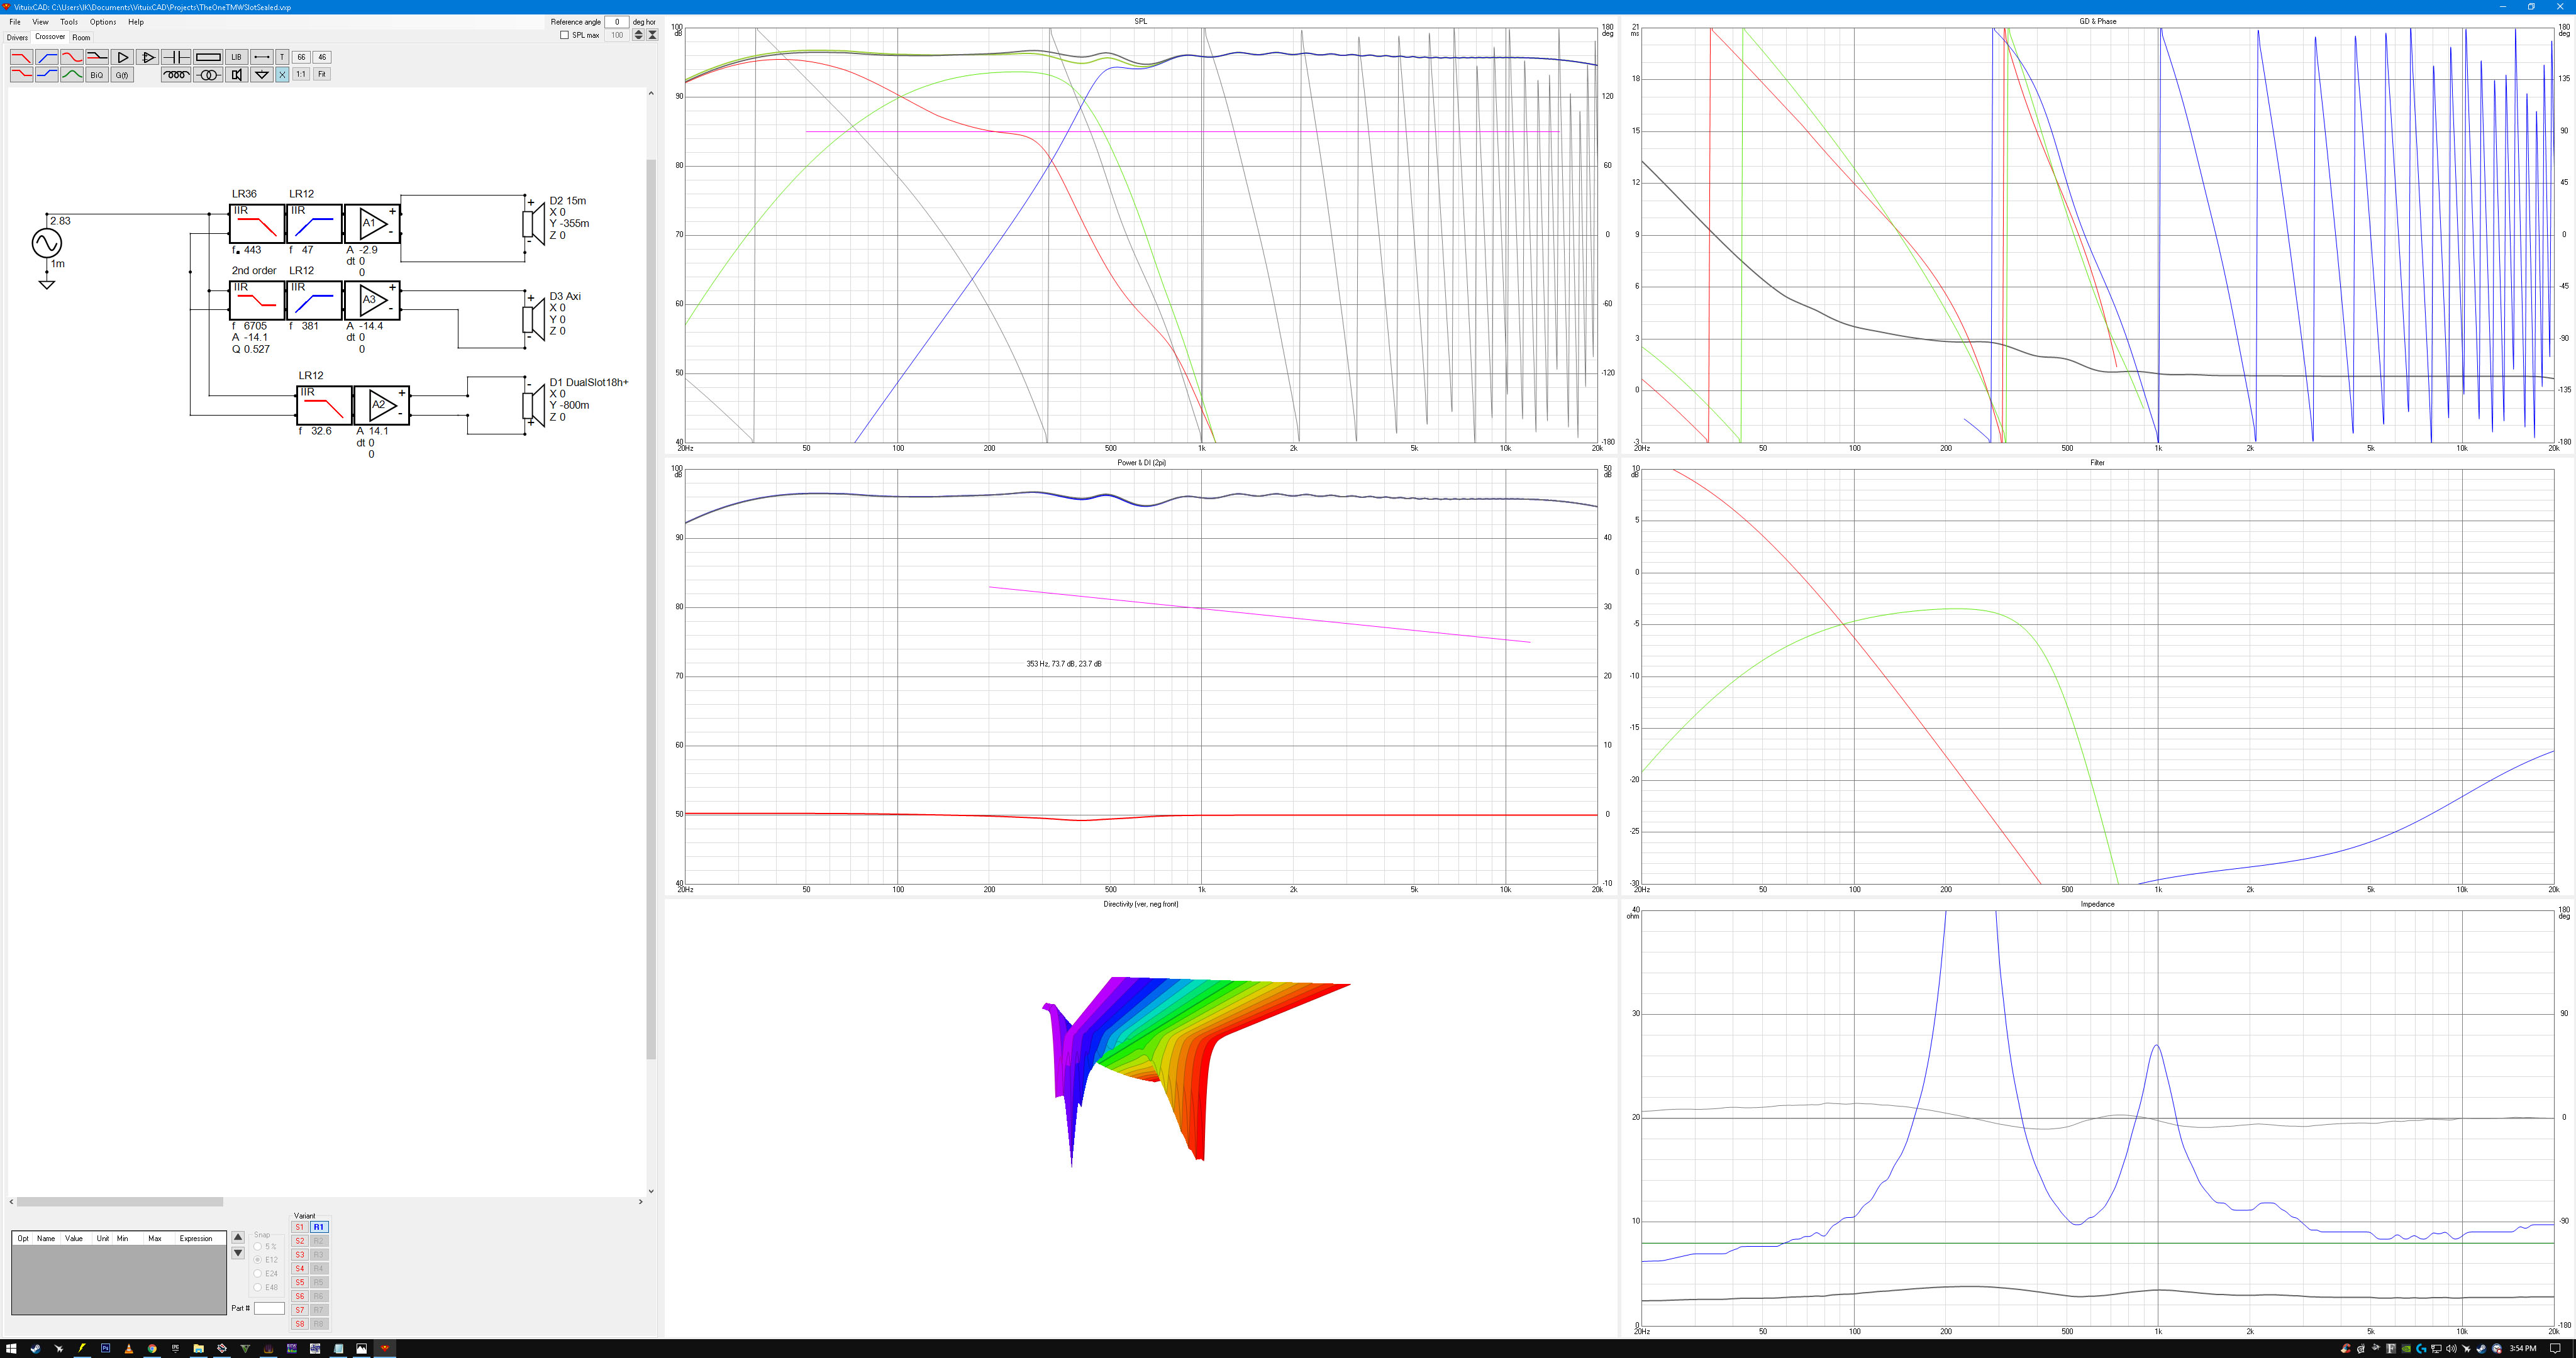Add a buffer amplifier triangle block
This screenshot has width=2576, height=1358.
tap(122, 57)
